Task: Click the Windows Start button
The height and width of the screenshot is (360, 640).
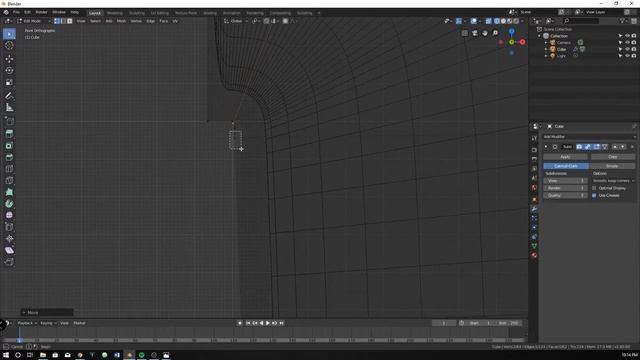Action: click(x=6, y=355)
